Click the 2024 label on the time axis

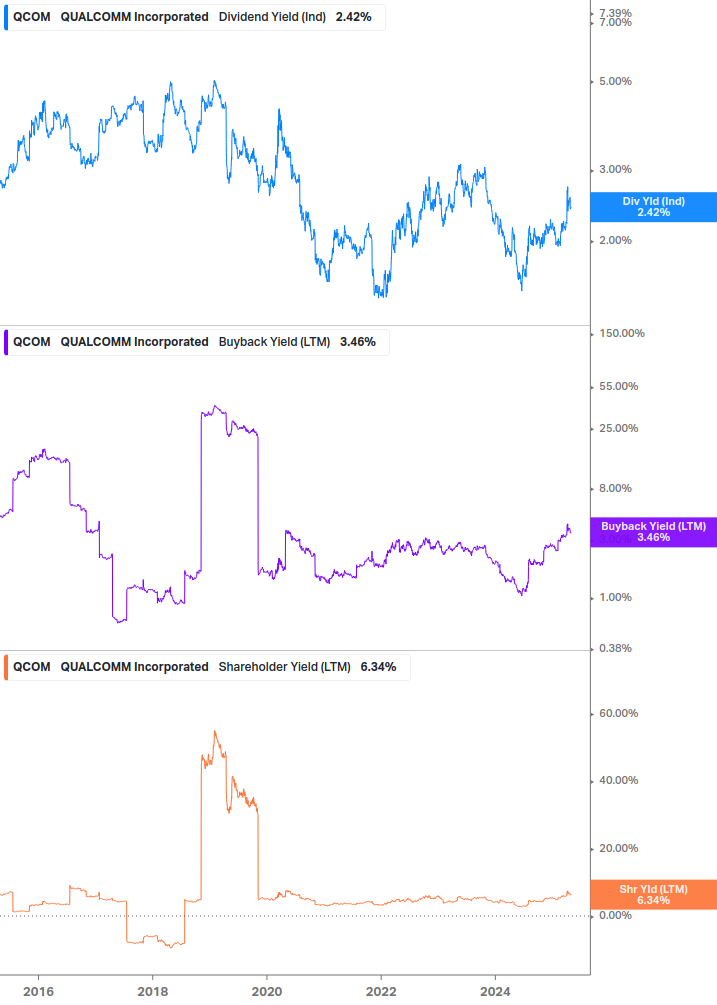(495, 992)
